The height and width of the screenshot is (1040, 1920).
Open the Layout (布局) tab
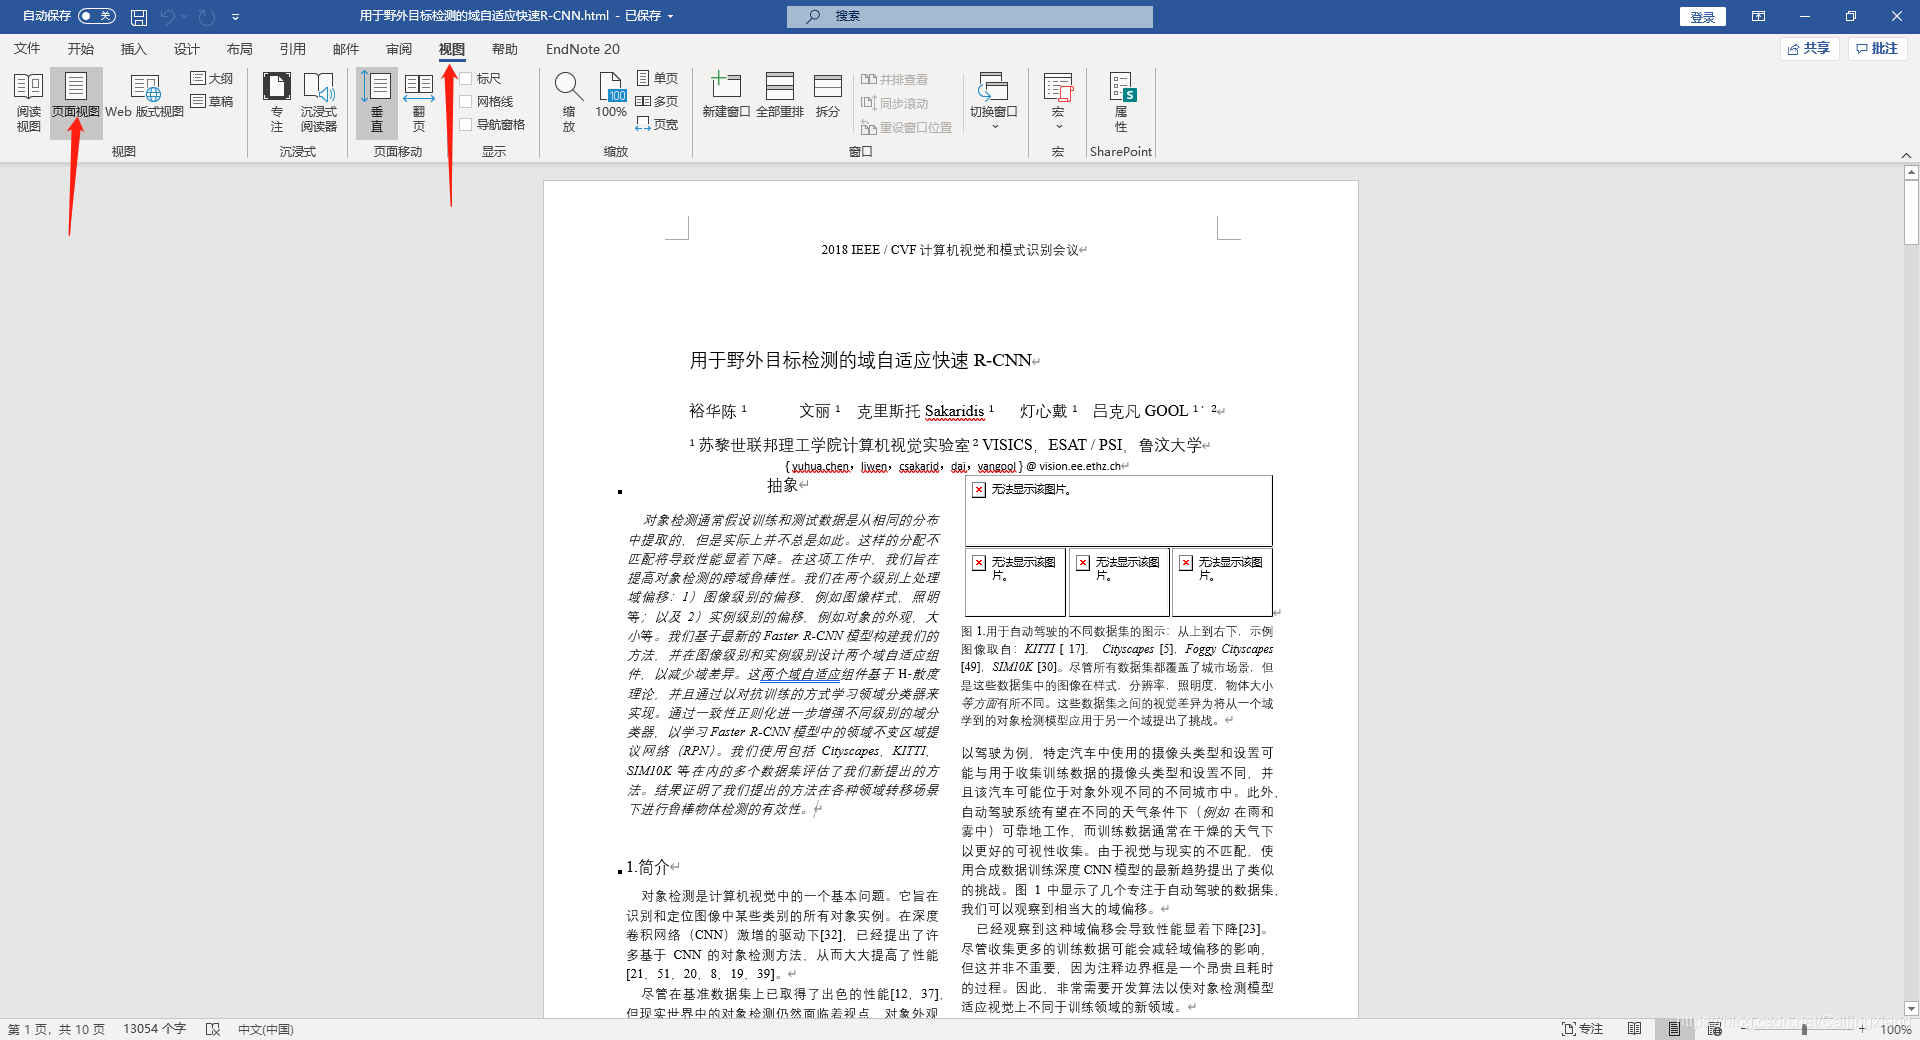239,49
